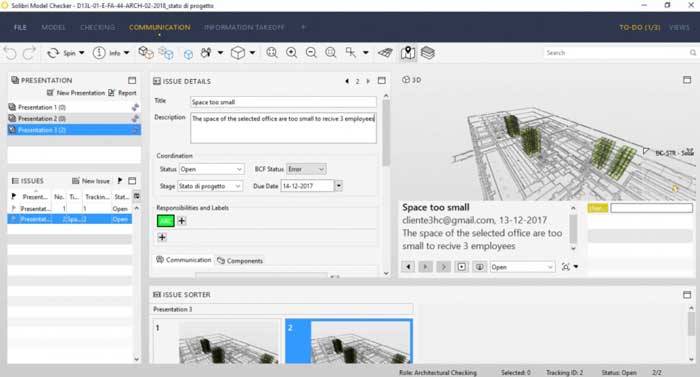Click the zoom window magnifier icon
The height and width of the screenshot is (377, 700).
tap(331, 53)
